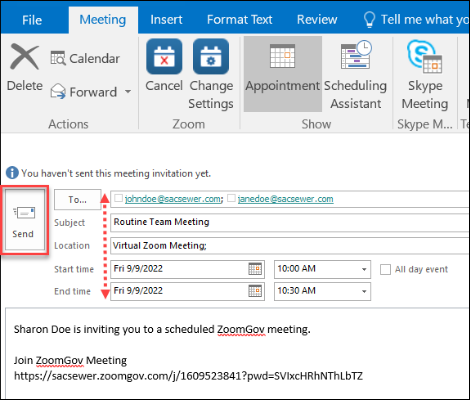Click the Delete X icon
Image resolution: width=470 pixels, height=400 pixels.
pos(24,57)
